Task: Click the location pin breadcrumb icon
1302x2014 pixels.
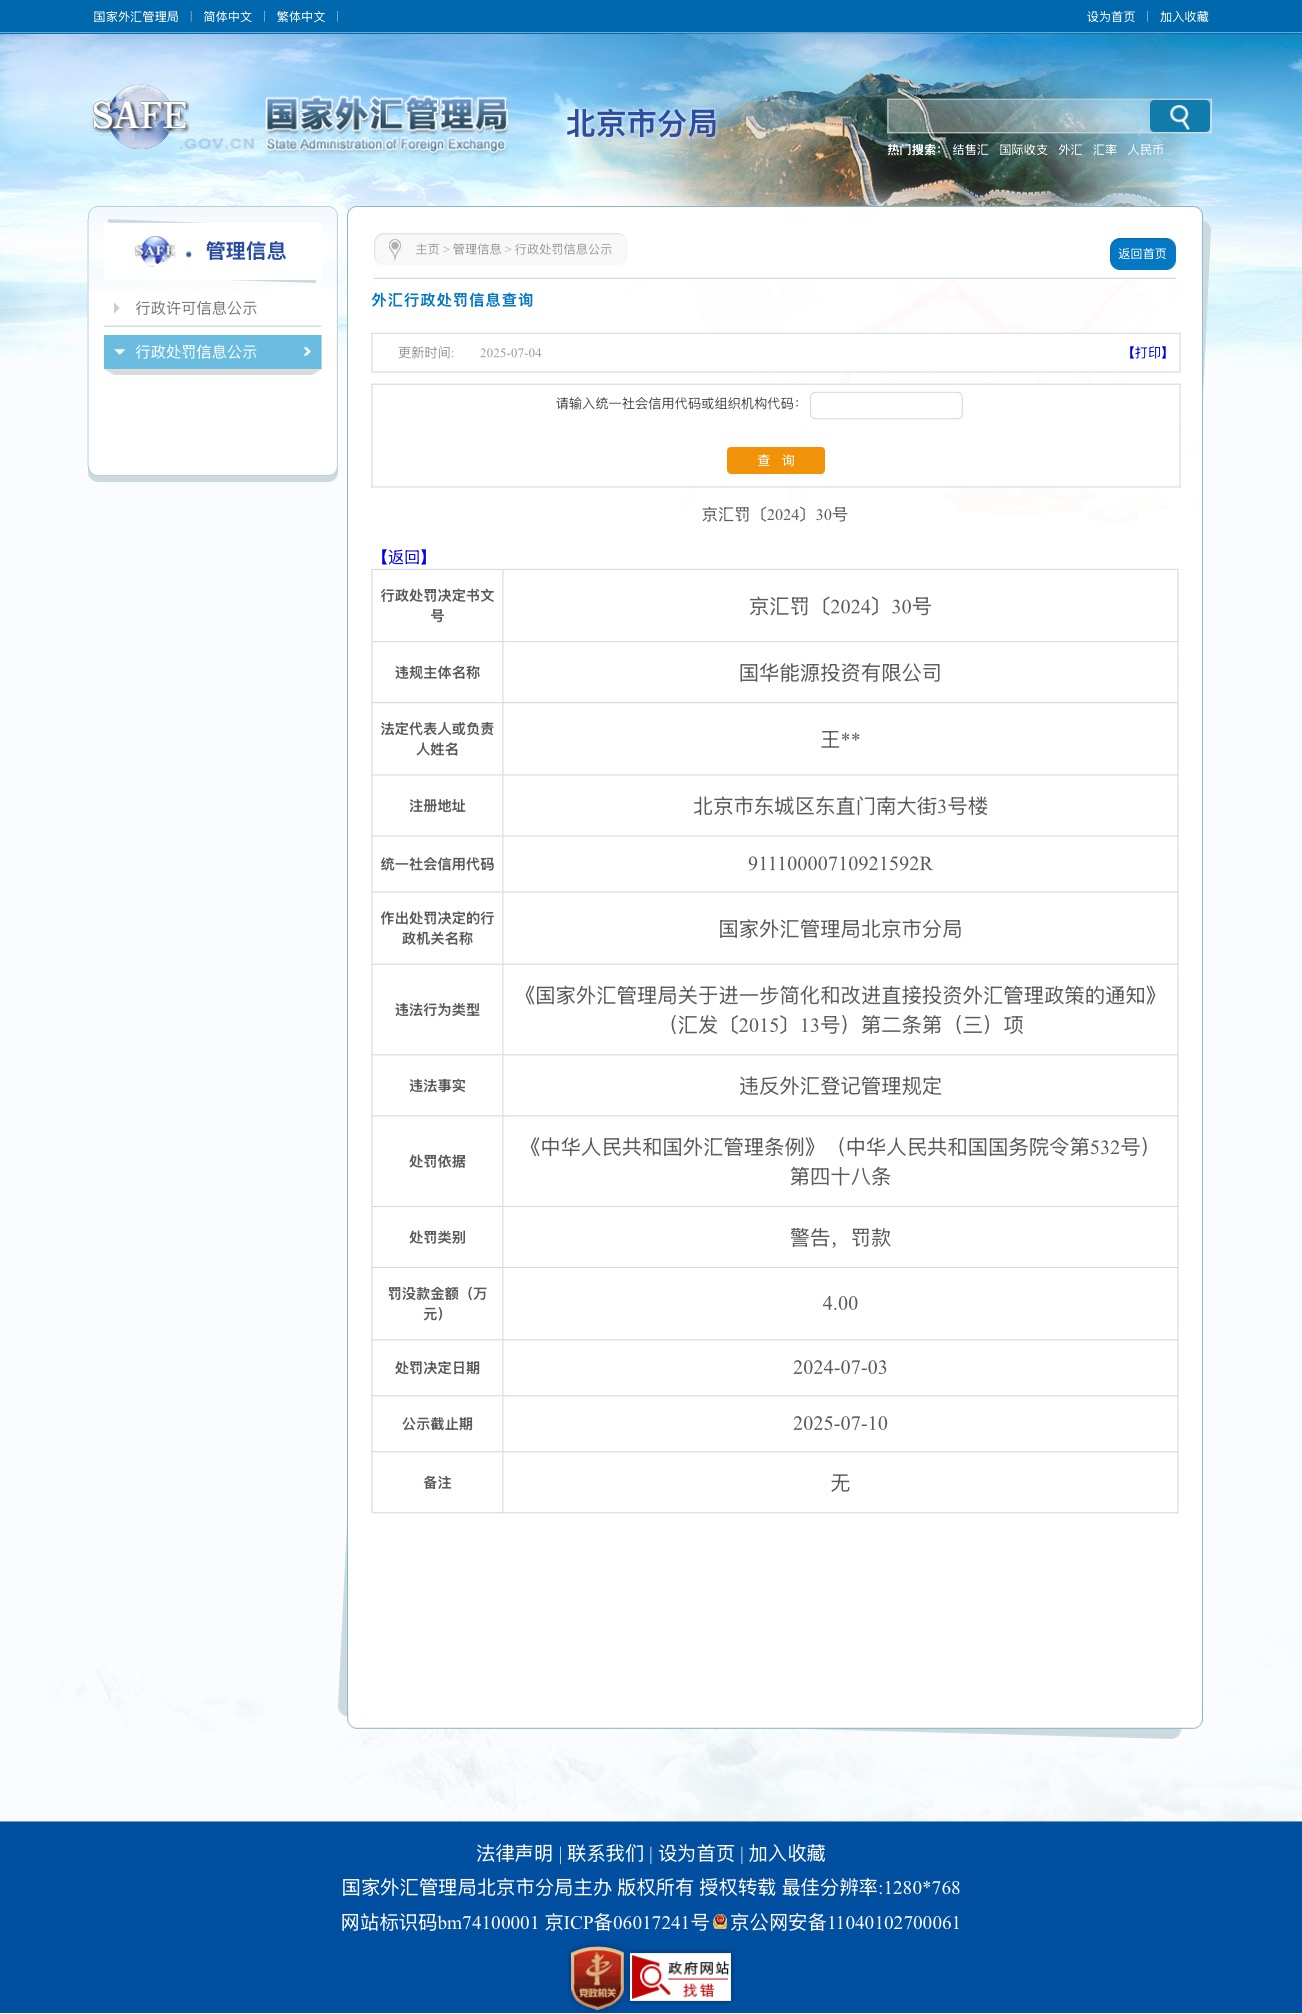Action: click(395, 249)
